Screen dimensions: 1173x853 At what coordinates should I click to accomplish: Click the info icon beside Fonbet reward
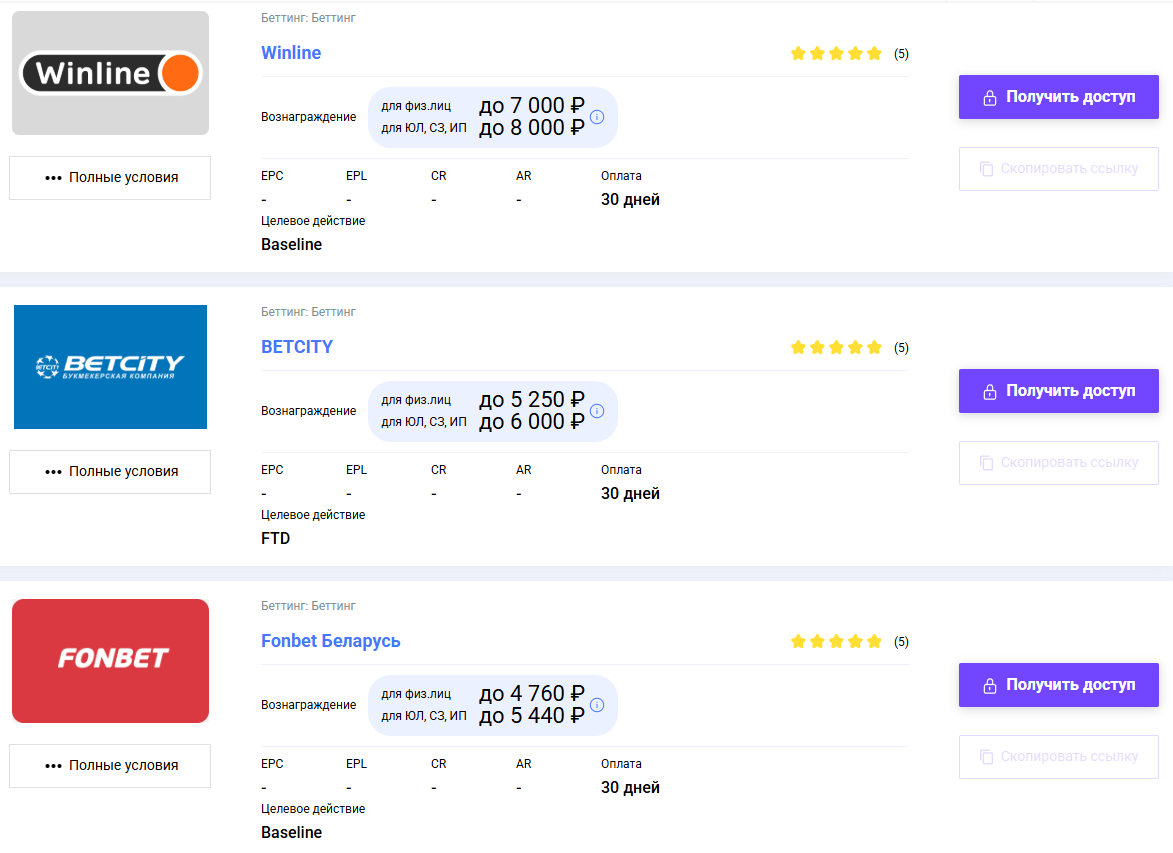597,705
